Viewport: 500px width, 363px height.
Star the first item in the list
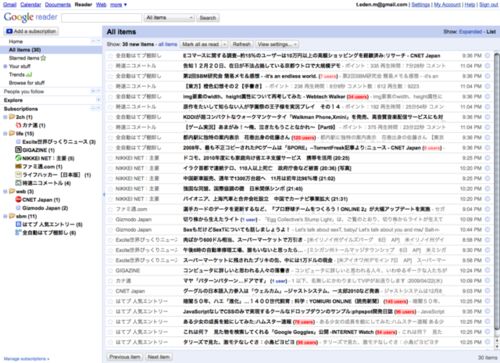(x=110, y=56)
